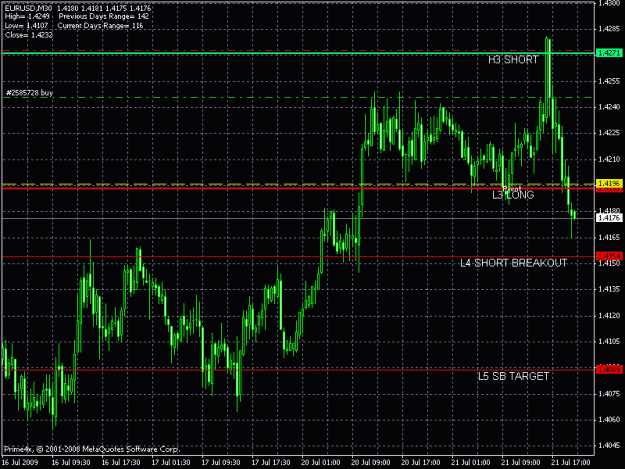Click the yellow 1.4196 pivot price tag
The height and width of the screenshot is (469, 625).
click(609, 183)
